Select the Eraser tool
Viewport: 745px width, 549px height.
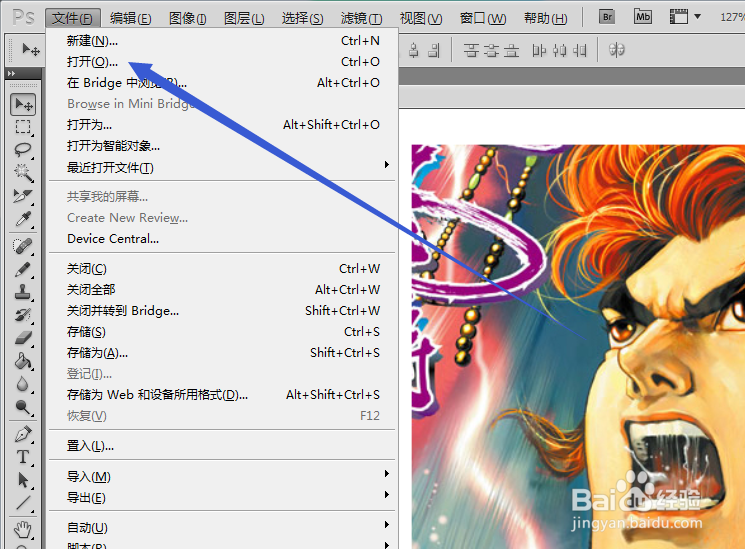[23, 337]
